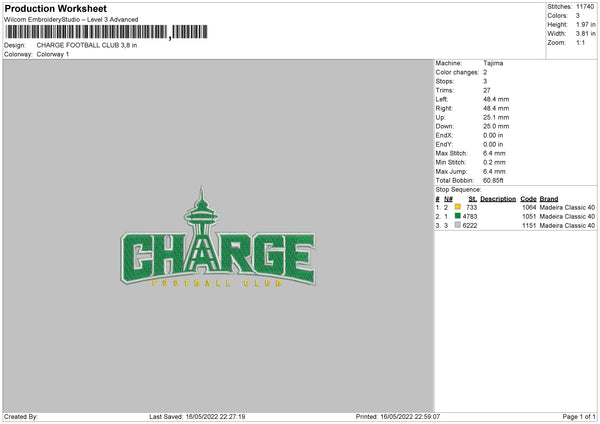This screenshot has height=424, width=600.
Task: Click 'Page 1 of 1' footer text
Action: point(579,417)
